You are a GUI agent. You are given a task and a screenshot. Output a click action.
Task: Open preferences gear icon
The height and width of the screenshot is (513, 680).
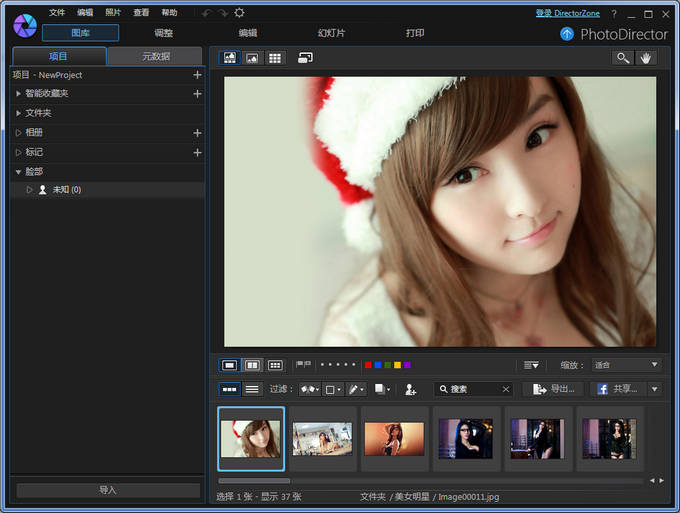239,13
